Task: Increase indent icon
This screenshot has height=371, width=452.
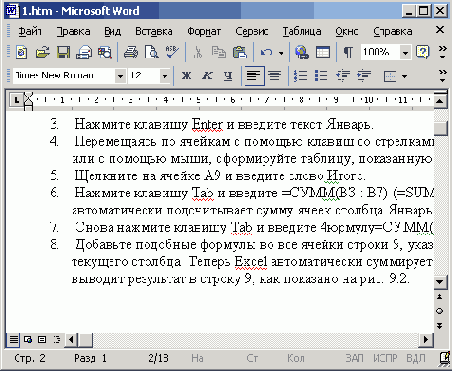Action: [364, 76]
